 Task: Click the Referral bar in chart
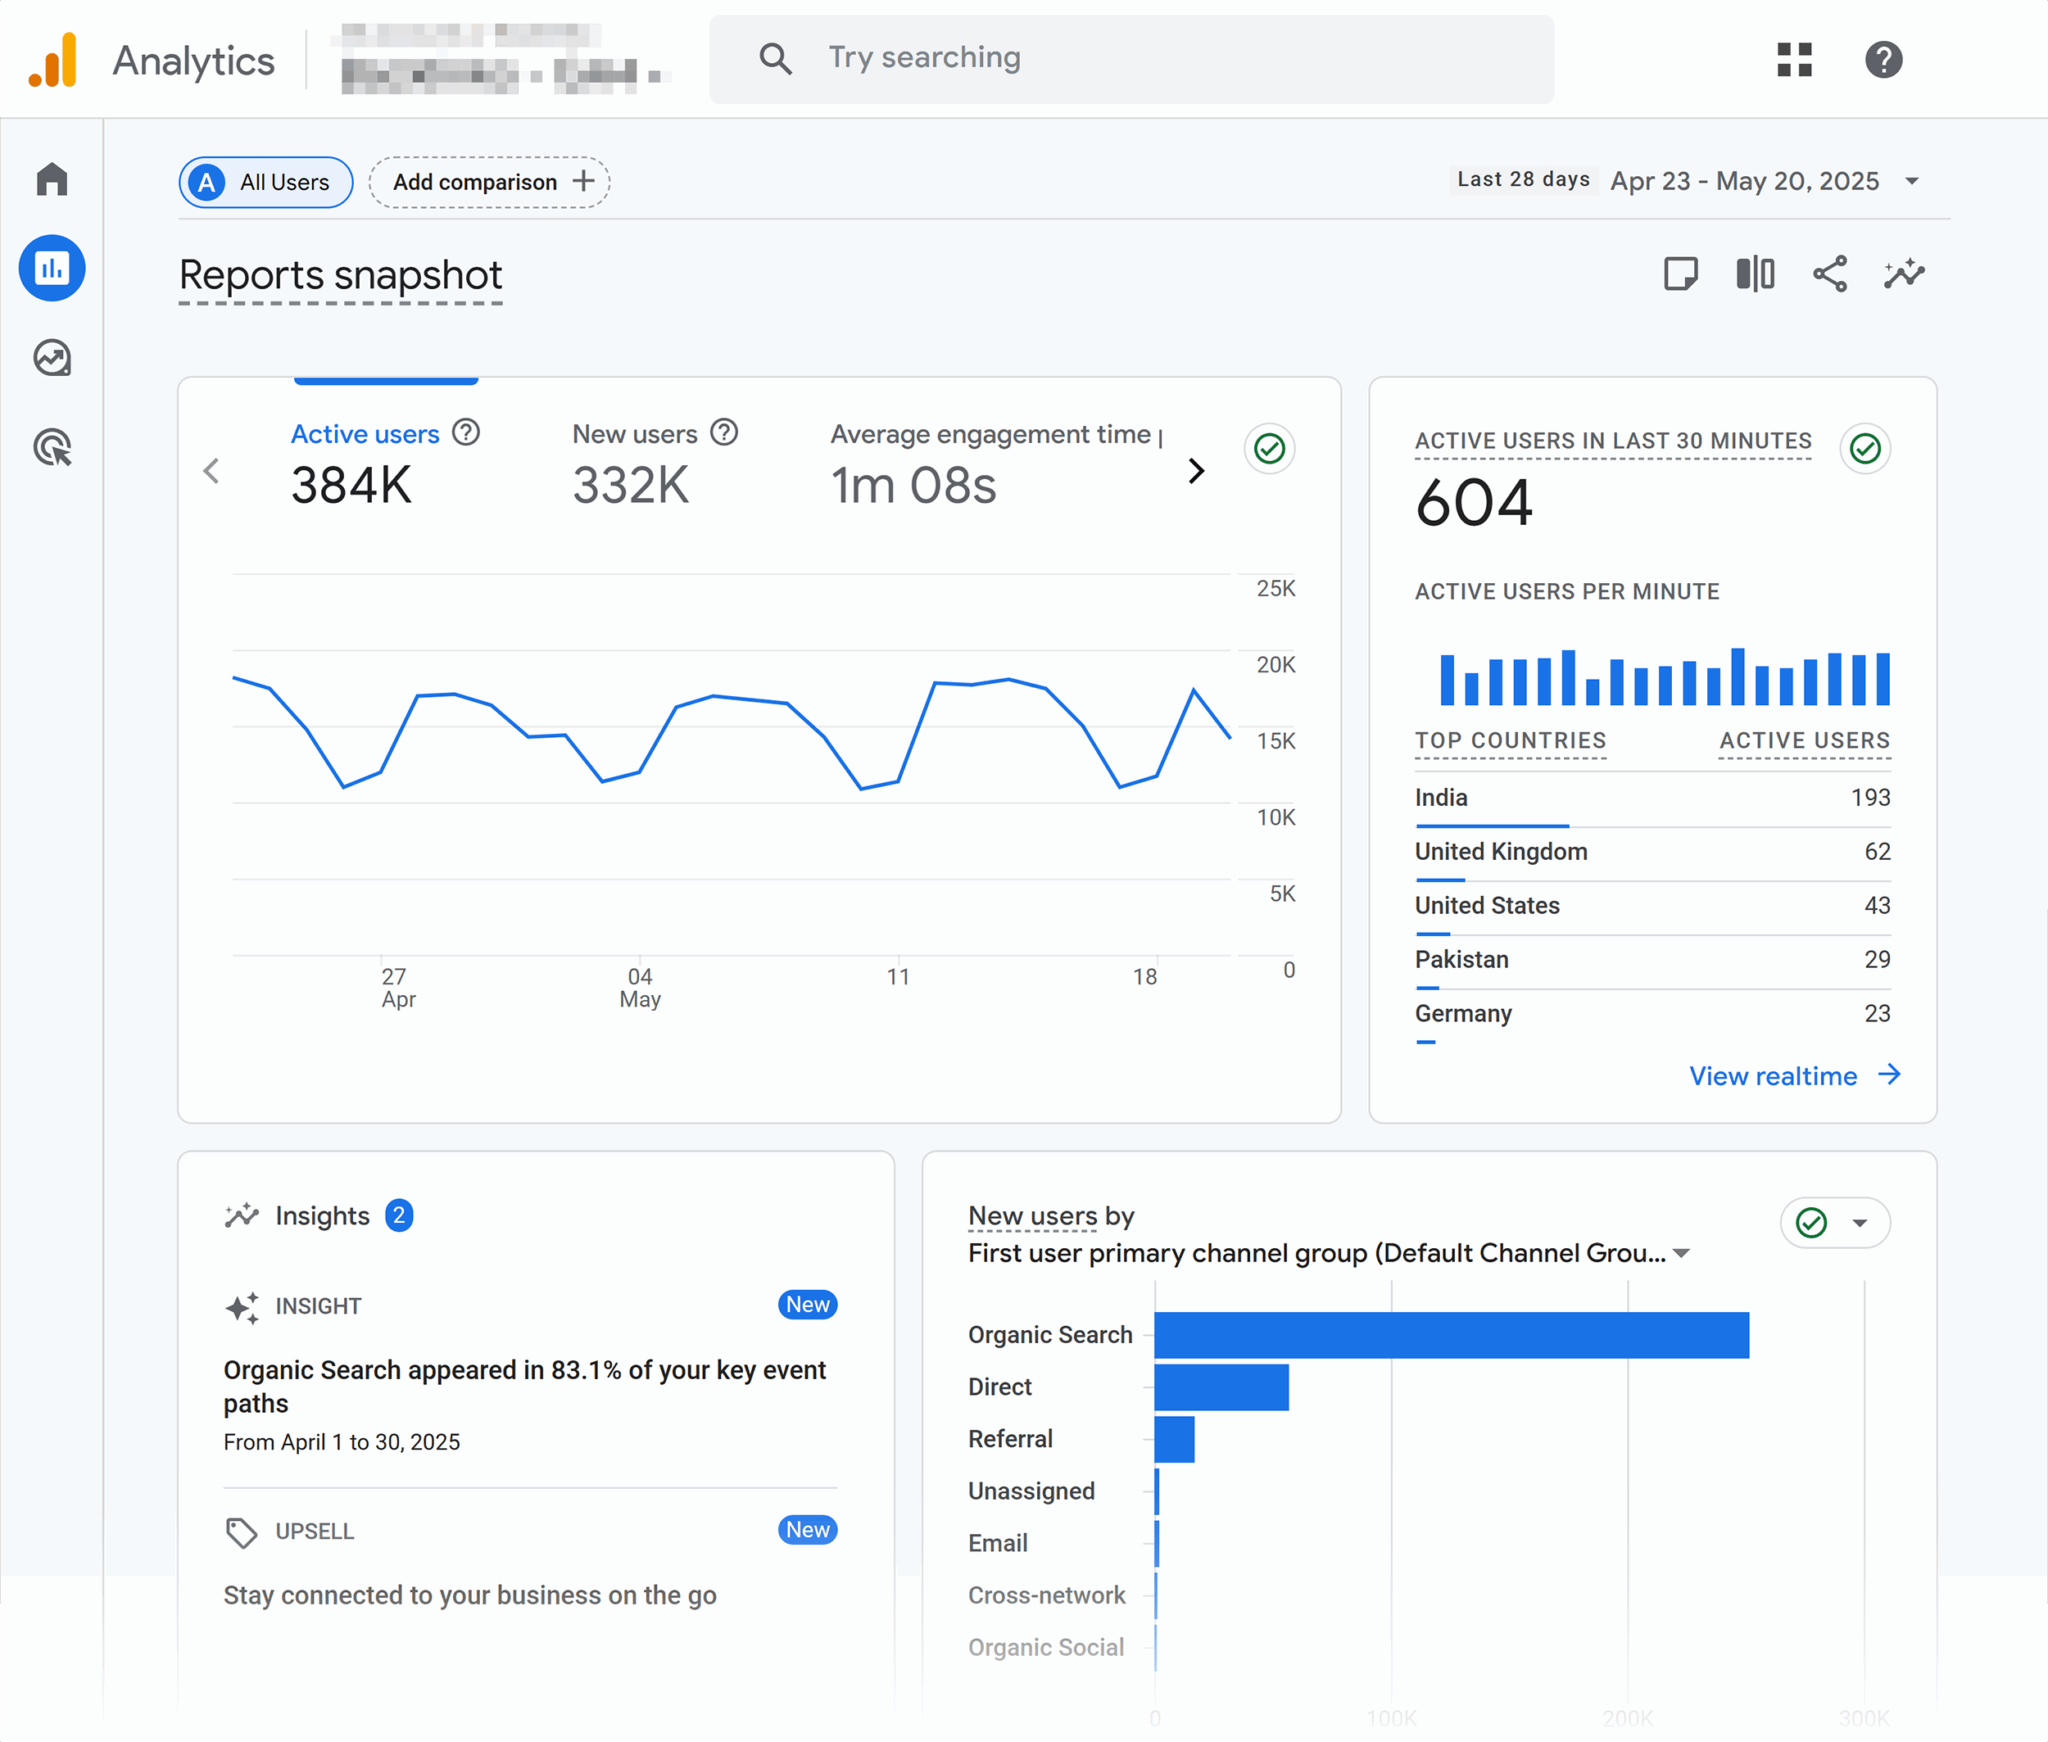click(x=1174, y=1439)
